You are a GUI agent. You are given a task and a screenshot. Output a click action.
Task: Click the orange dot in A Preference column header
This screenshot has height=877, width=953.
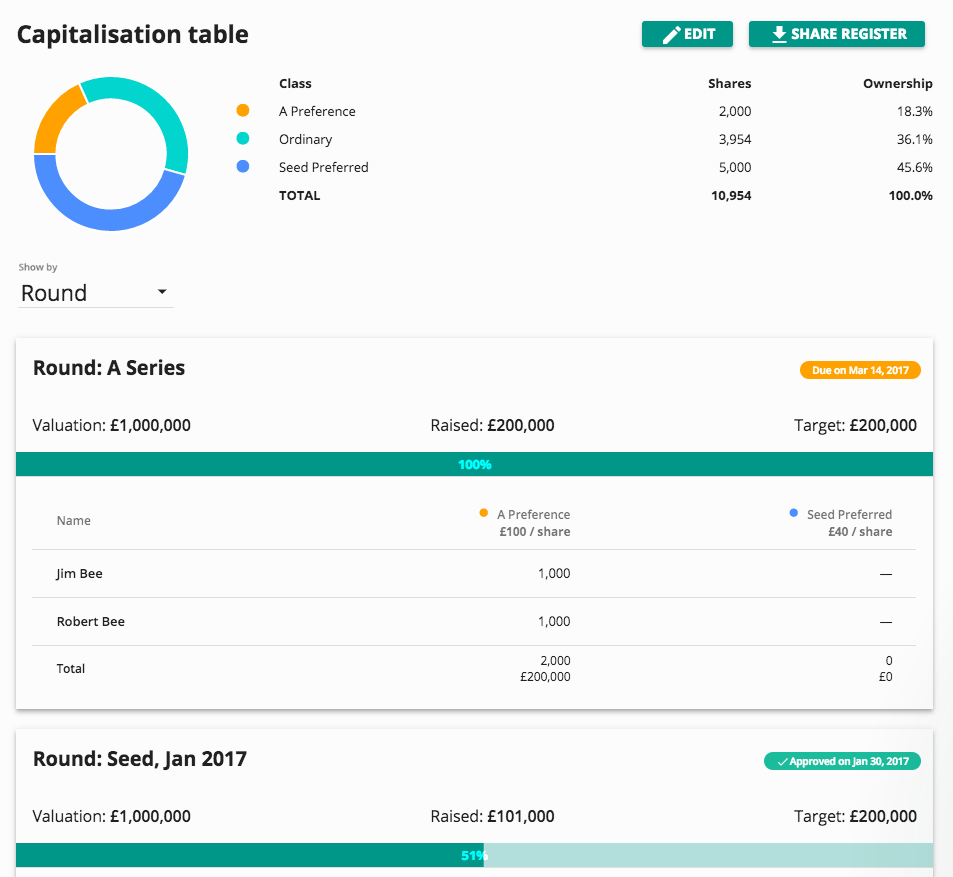[x=484, y=513]
